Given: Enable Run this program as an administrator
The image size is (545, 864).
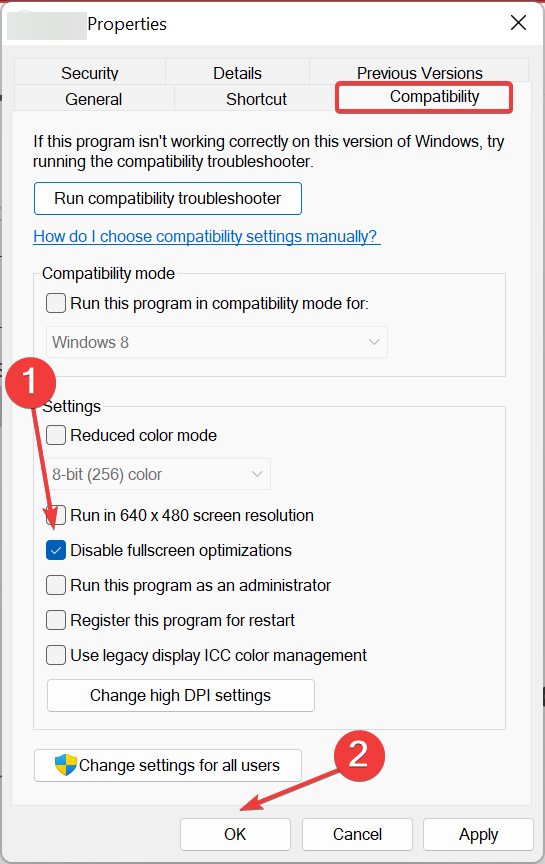Looking at the screenshot, I should [x=56, y=585].
